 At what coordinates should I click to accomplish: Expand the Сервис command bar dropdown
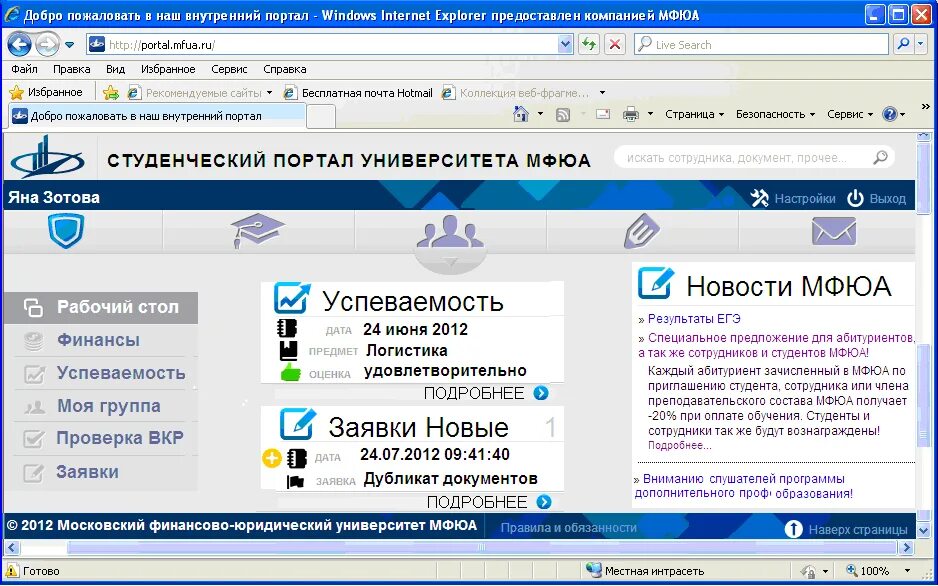tap(850, 114)
